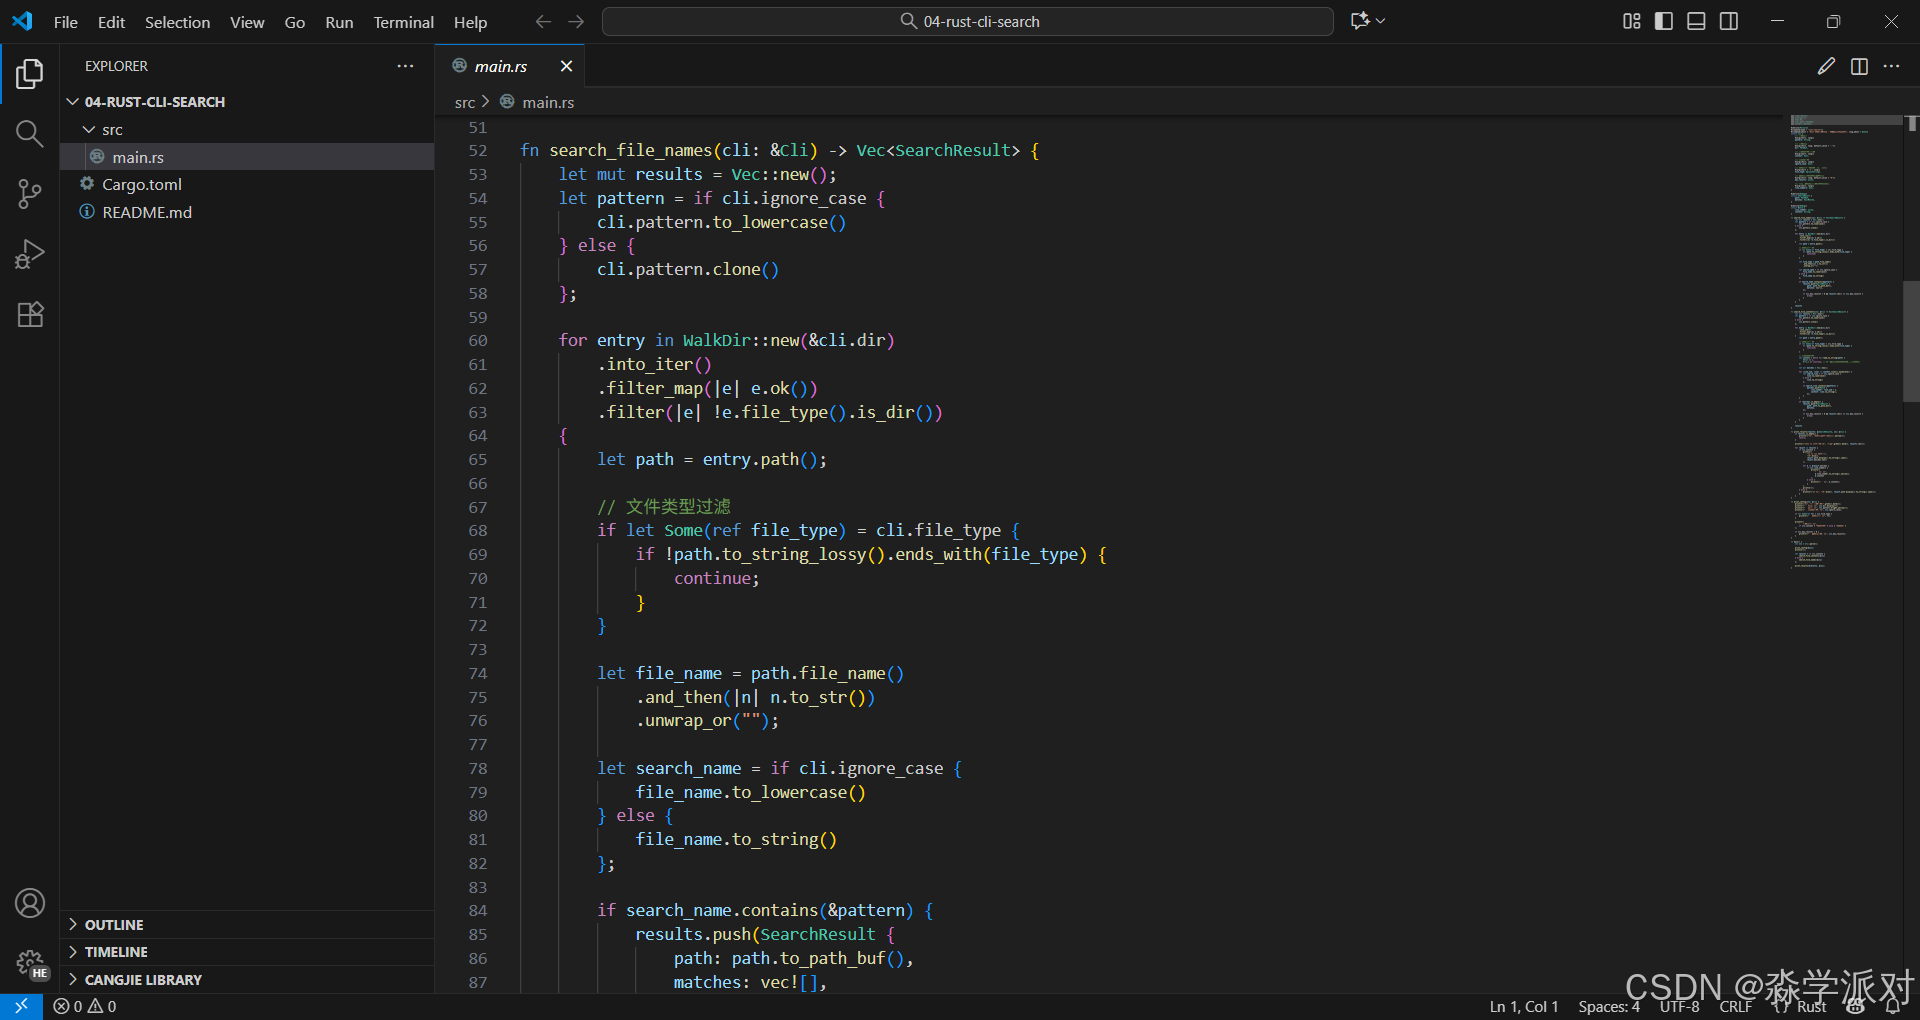This screenshot has height=1020, width=1920.
Task: Collapse the 04-RUST-CLI-SEARCH project folder
Action: coord(247,102)
